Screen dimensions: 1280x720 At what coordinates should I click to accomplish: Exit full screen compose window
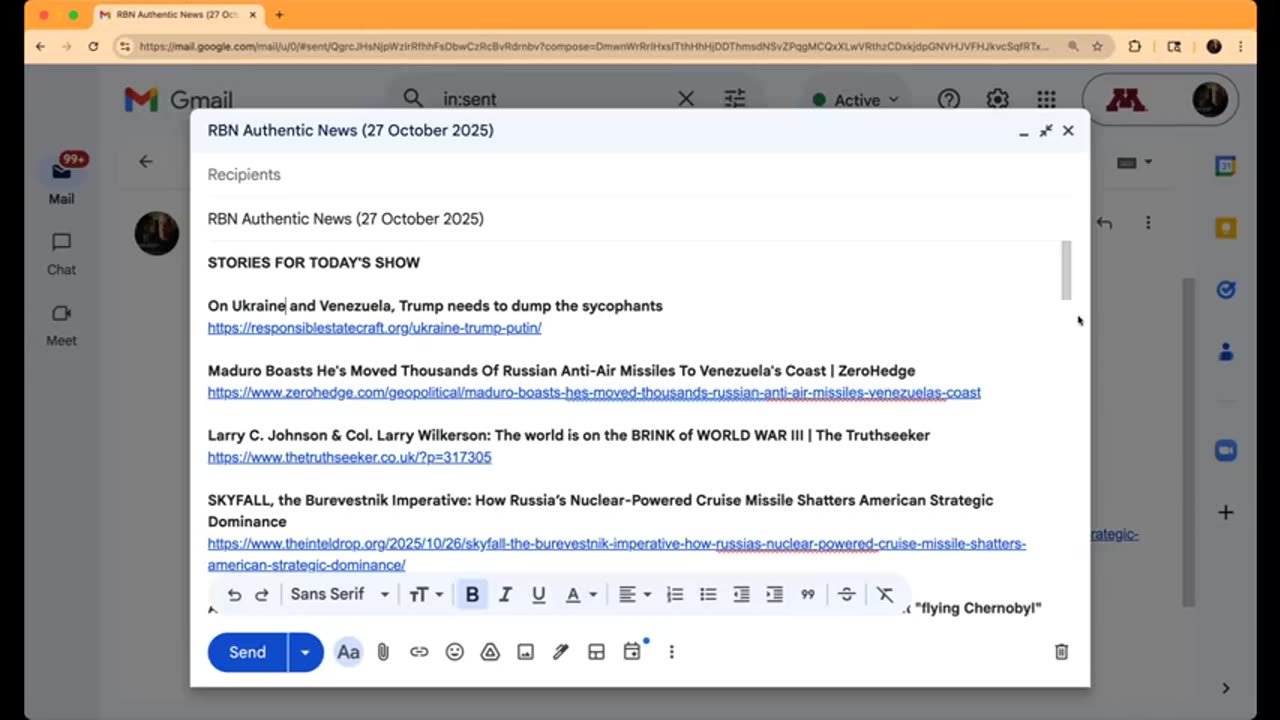(1046, 131)
